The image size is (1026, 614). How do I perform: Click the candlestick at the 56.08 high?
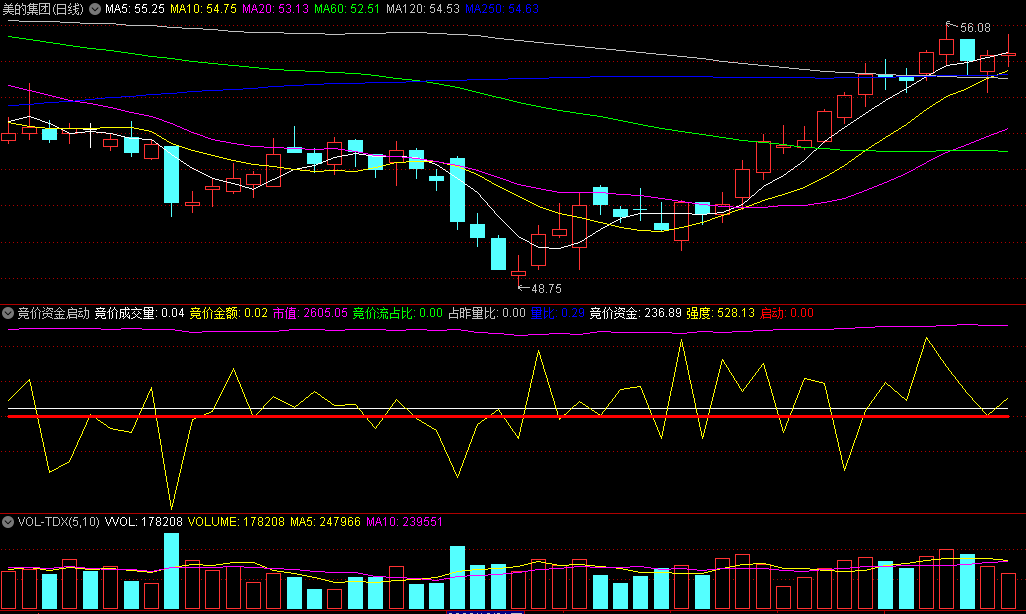(x=946, y=46)
